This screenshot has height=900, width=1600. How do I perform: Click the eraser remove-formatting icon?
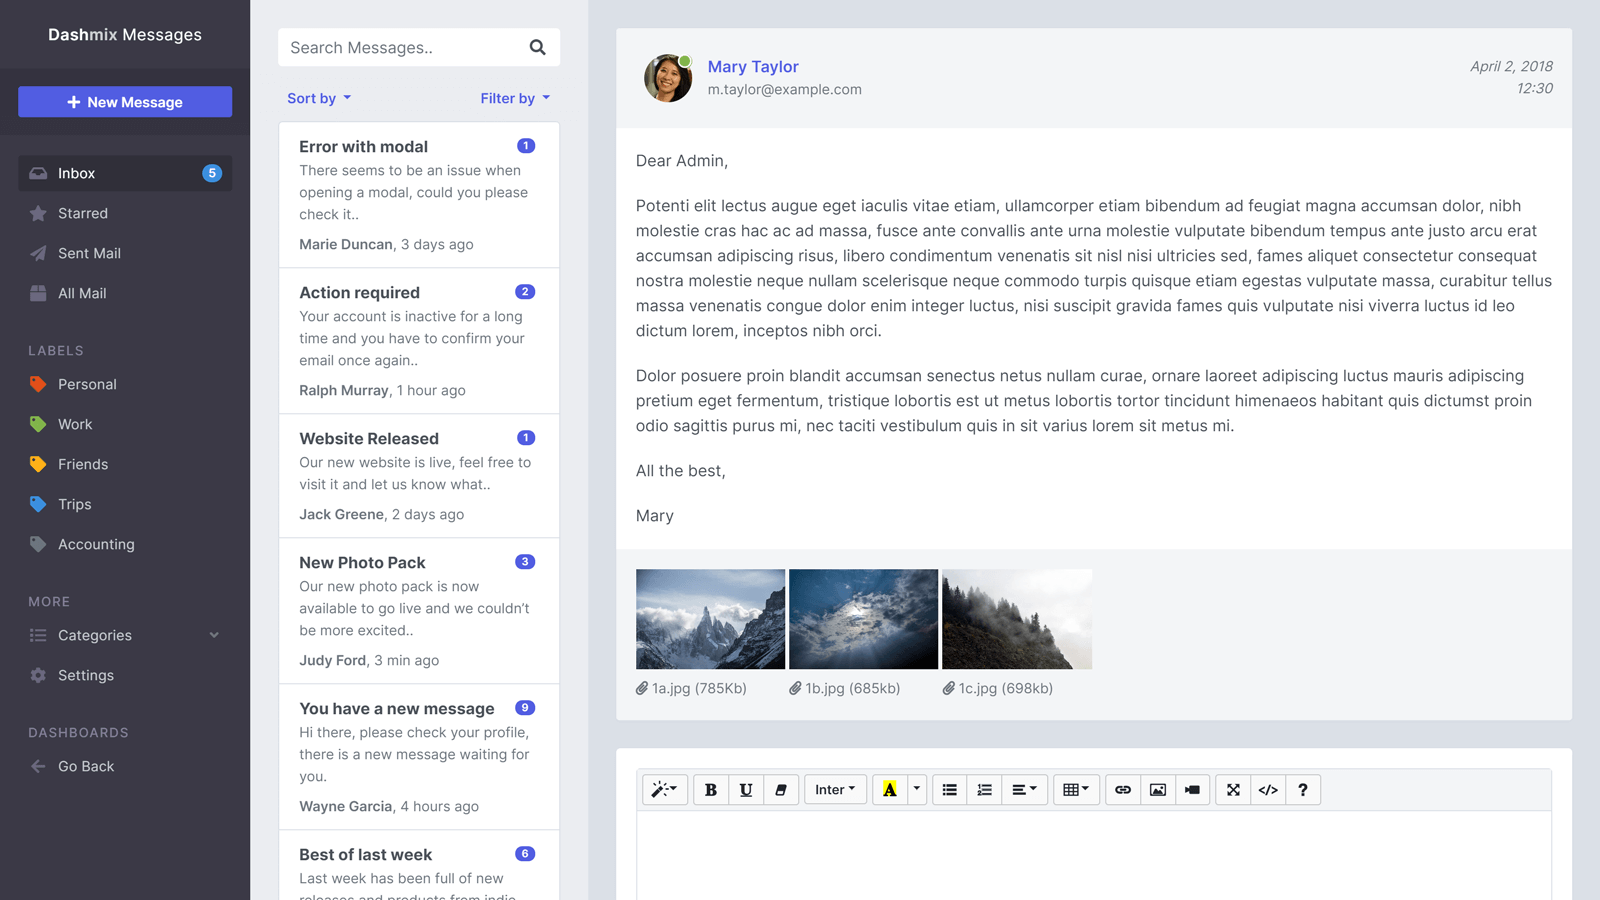pos(781,790)
